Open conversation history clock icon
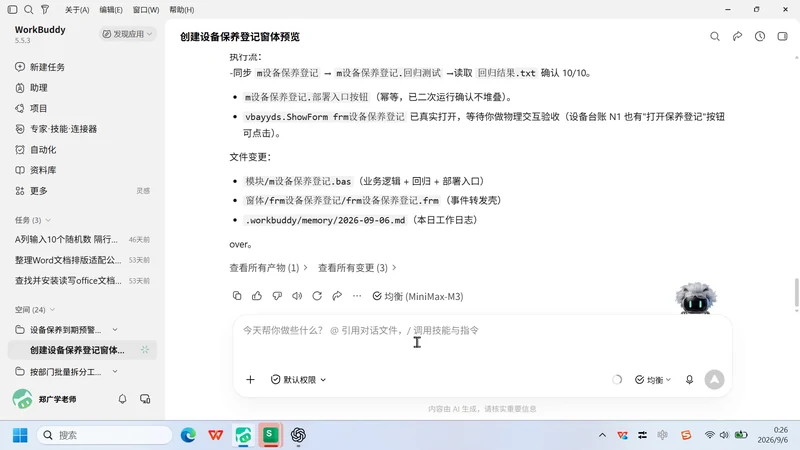Screen dimensions: 800x450 coord(760,36)
